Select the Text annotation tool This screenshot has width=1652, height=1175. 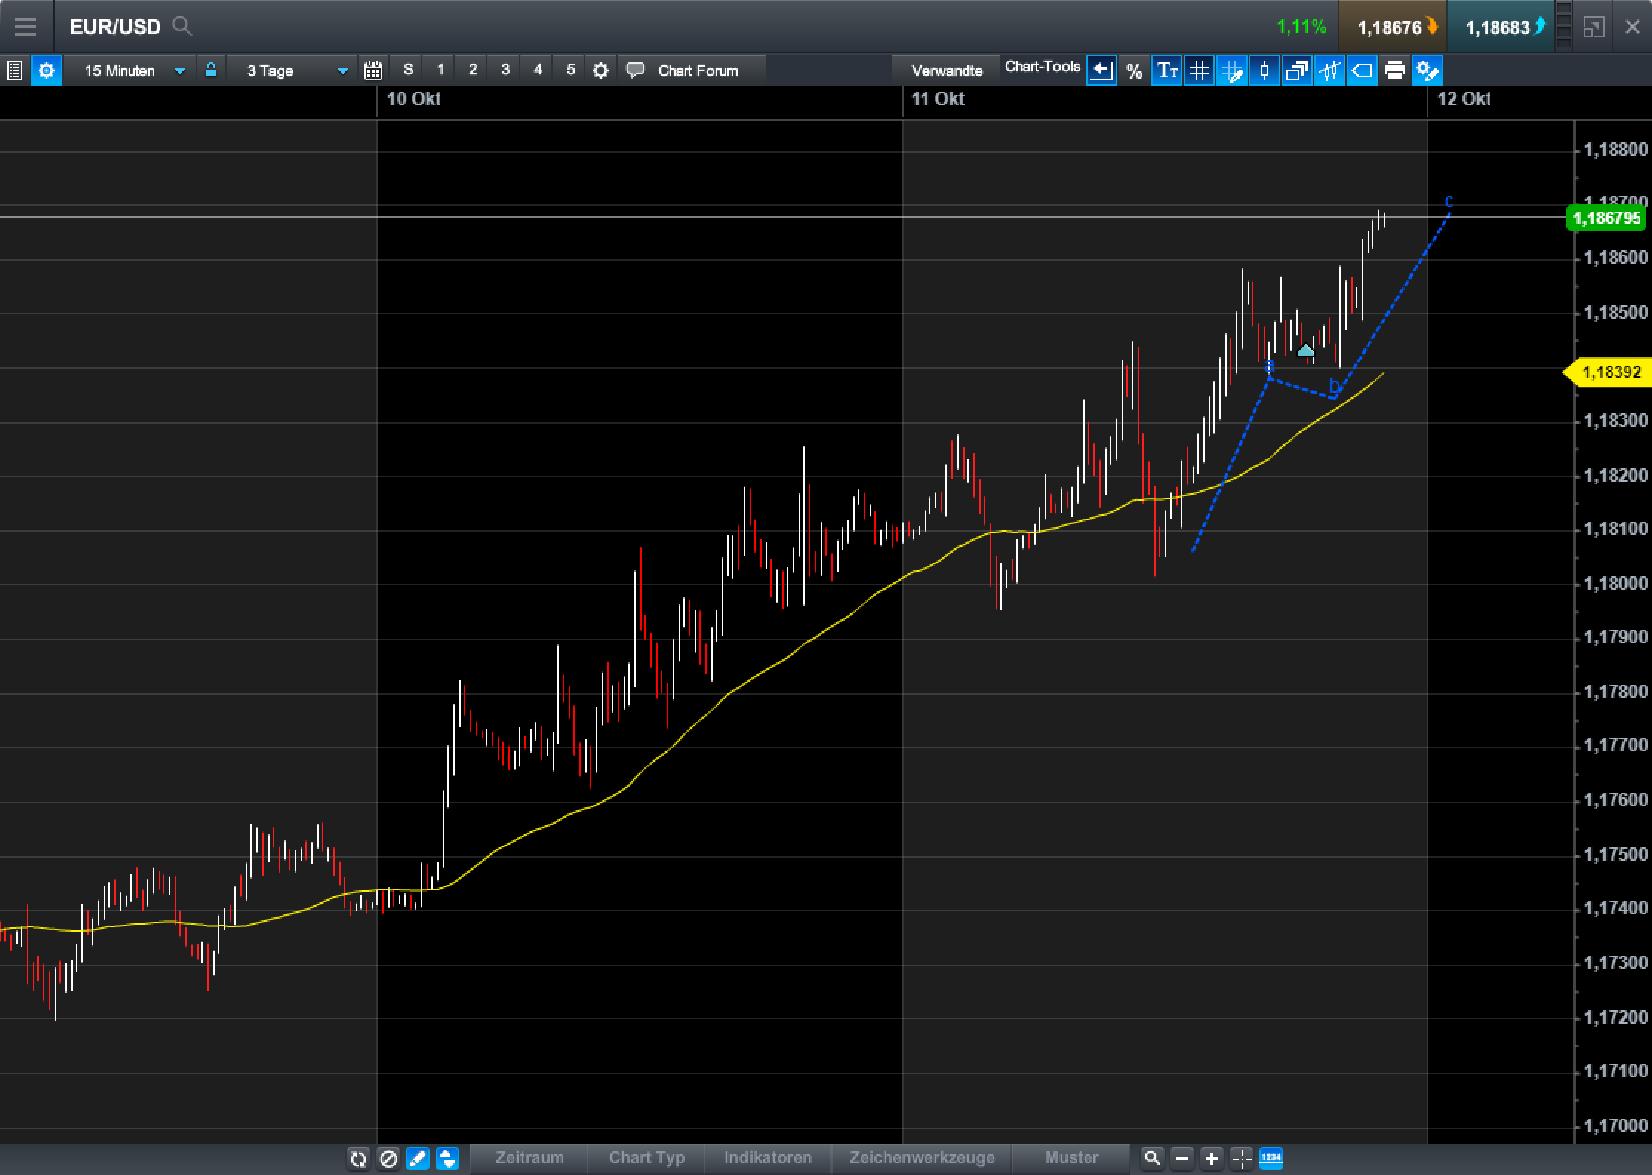click(1166, 70)
